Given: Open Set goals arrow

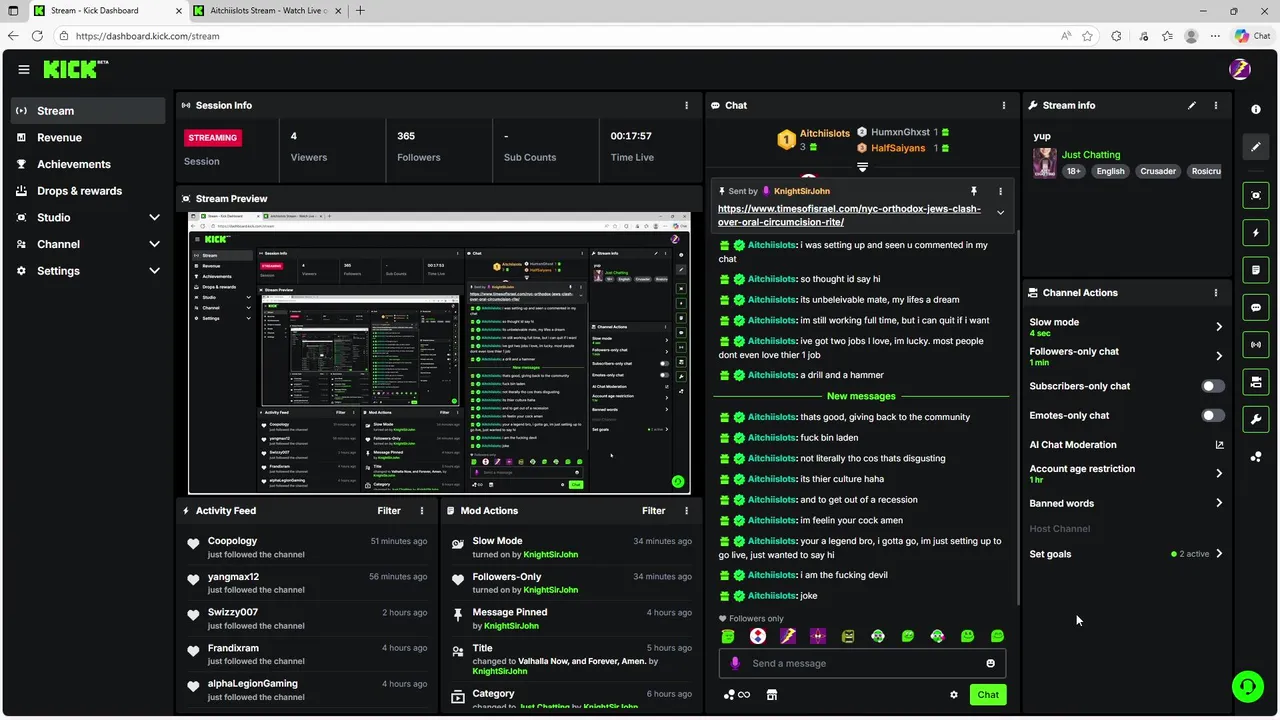Looking at the screenshot, I should (x=1219, y=554).
